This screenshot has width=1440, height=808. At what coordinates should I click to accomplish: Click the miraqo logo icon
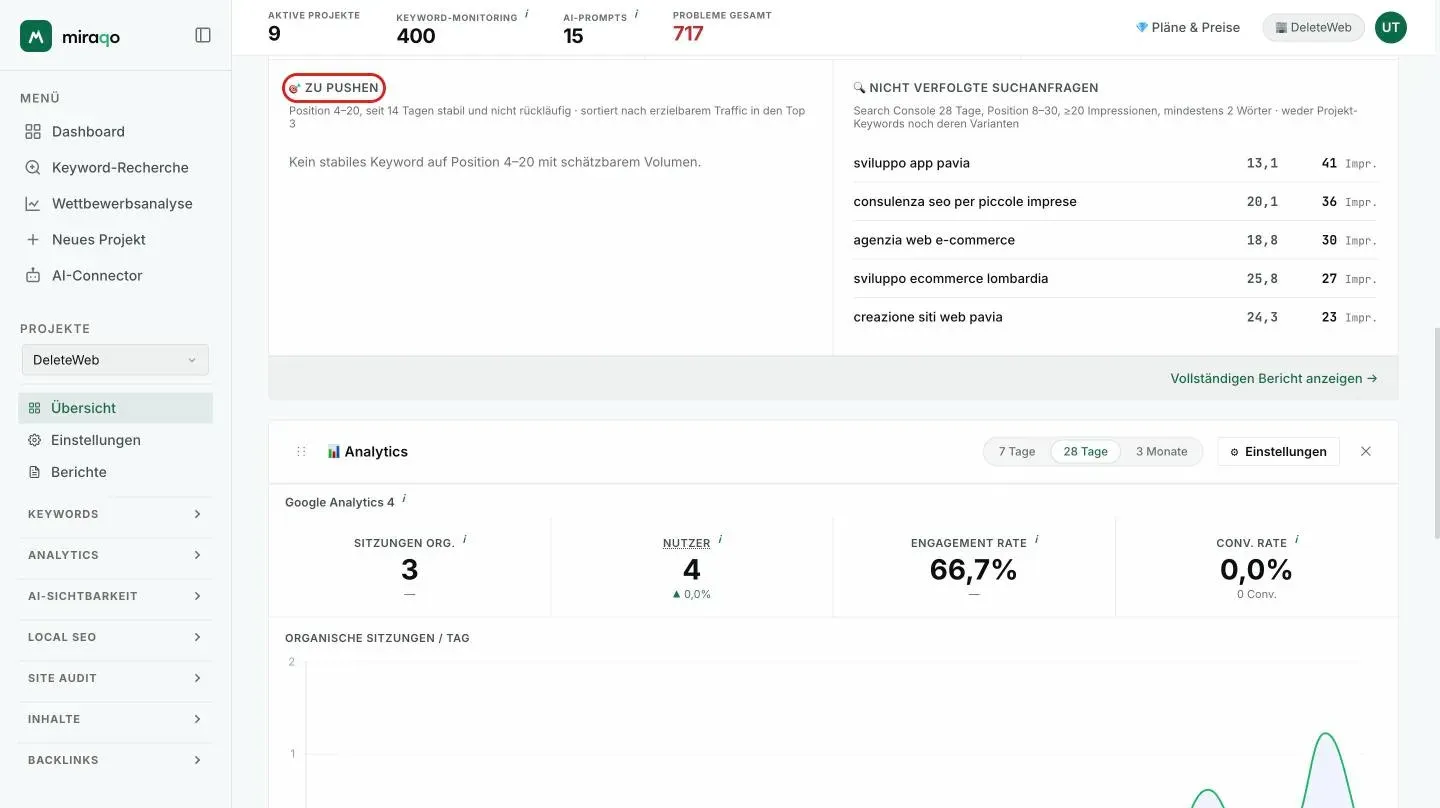pyautogui.click(x=36, y=36)
